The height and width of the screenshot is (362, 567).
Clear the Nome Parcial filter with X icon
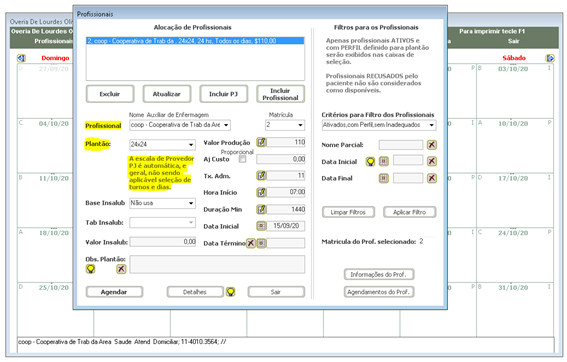click(431, 145)
